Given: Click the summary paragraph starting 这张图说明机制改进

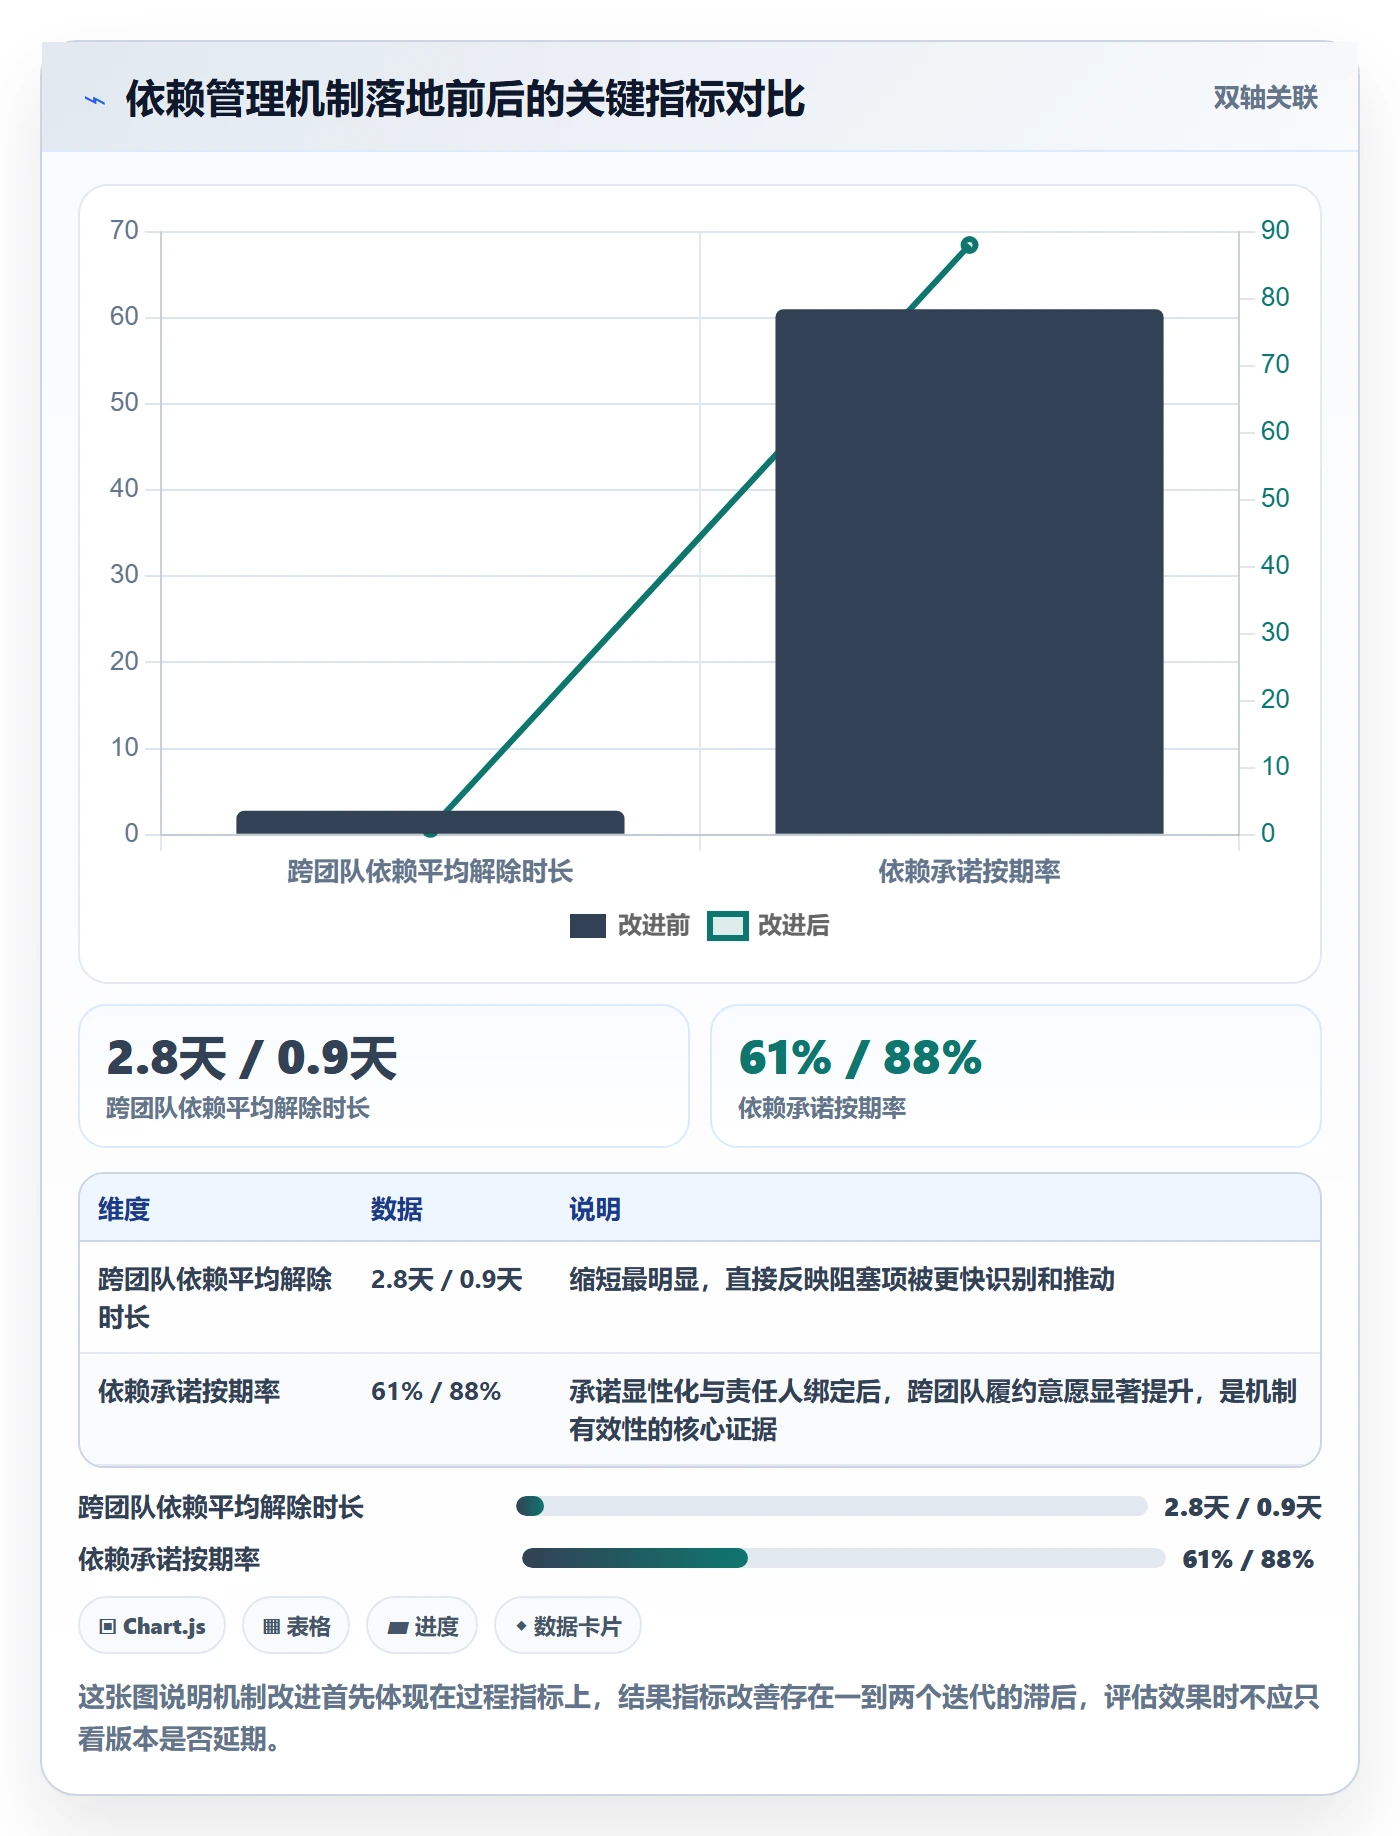Looking at the screenshot, I should point(699,1718).
